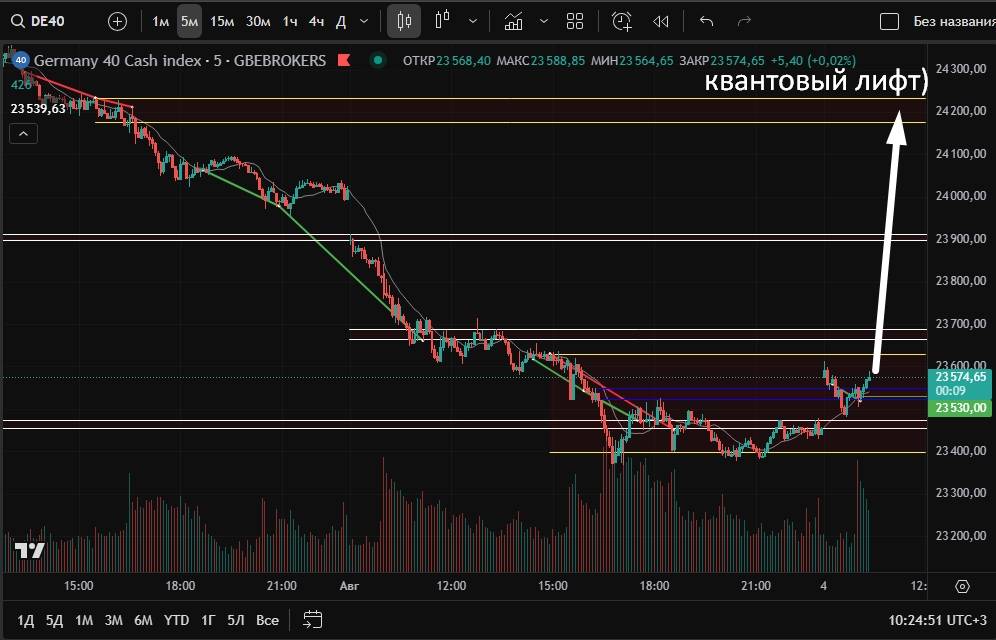The height and width of the screenshot is (640, 996).
Task: Select the 1ч timeframe
Action: [289, 21]
